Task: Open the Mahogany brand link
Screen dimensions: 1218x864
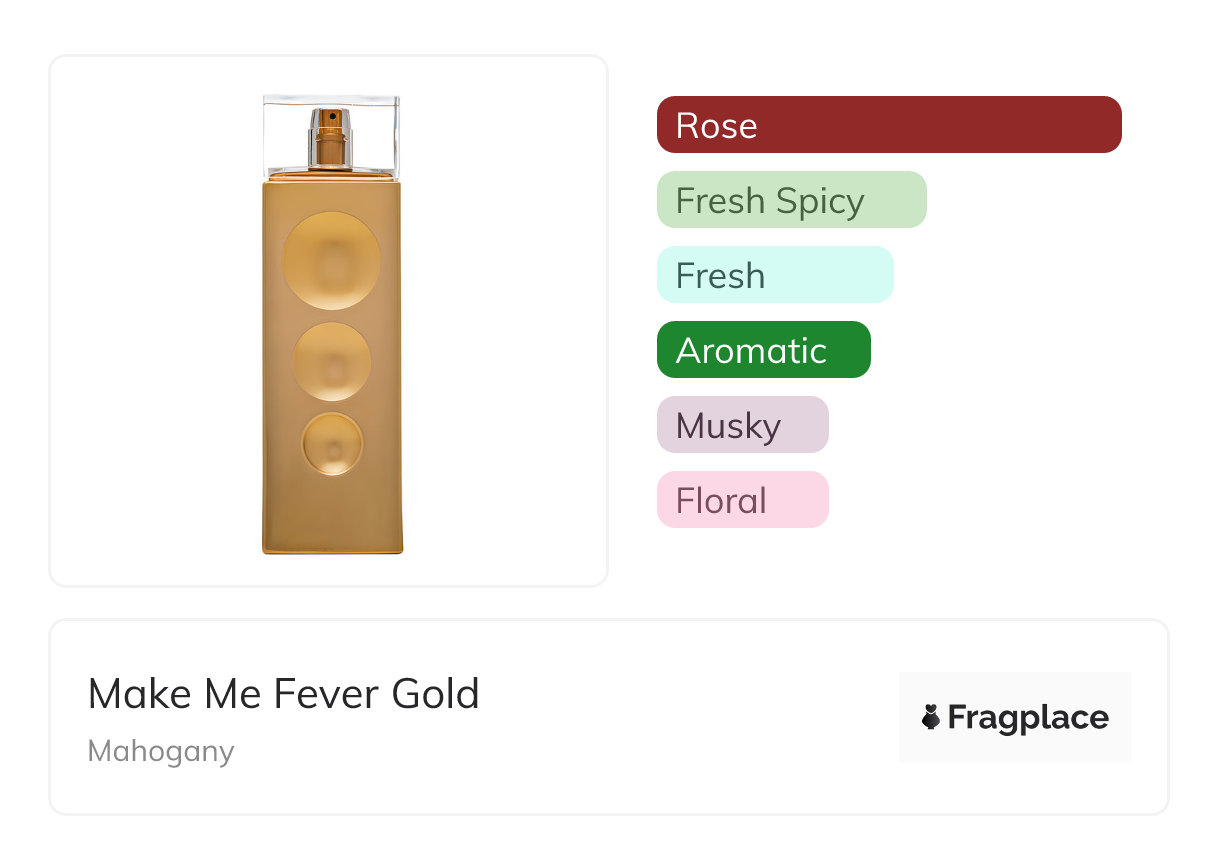Action: (x=161, y=751)
